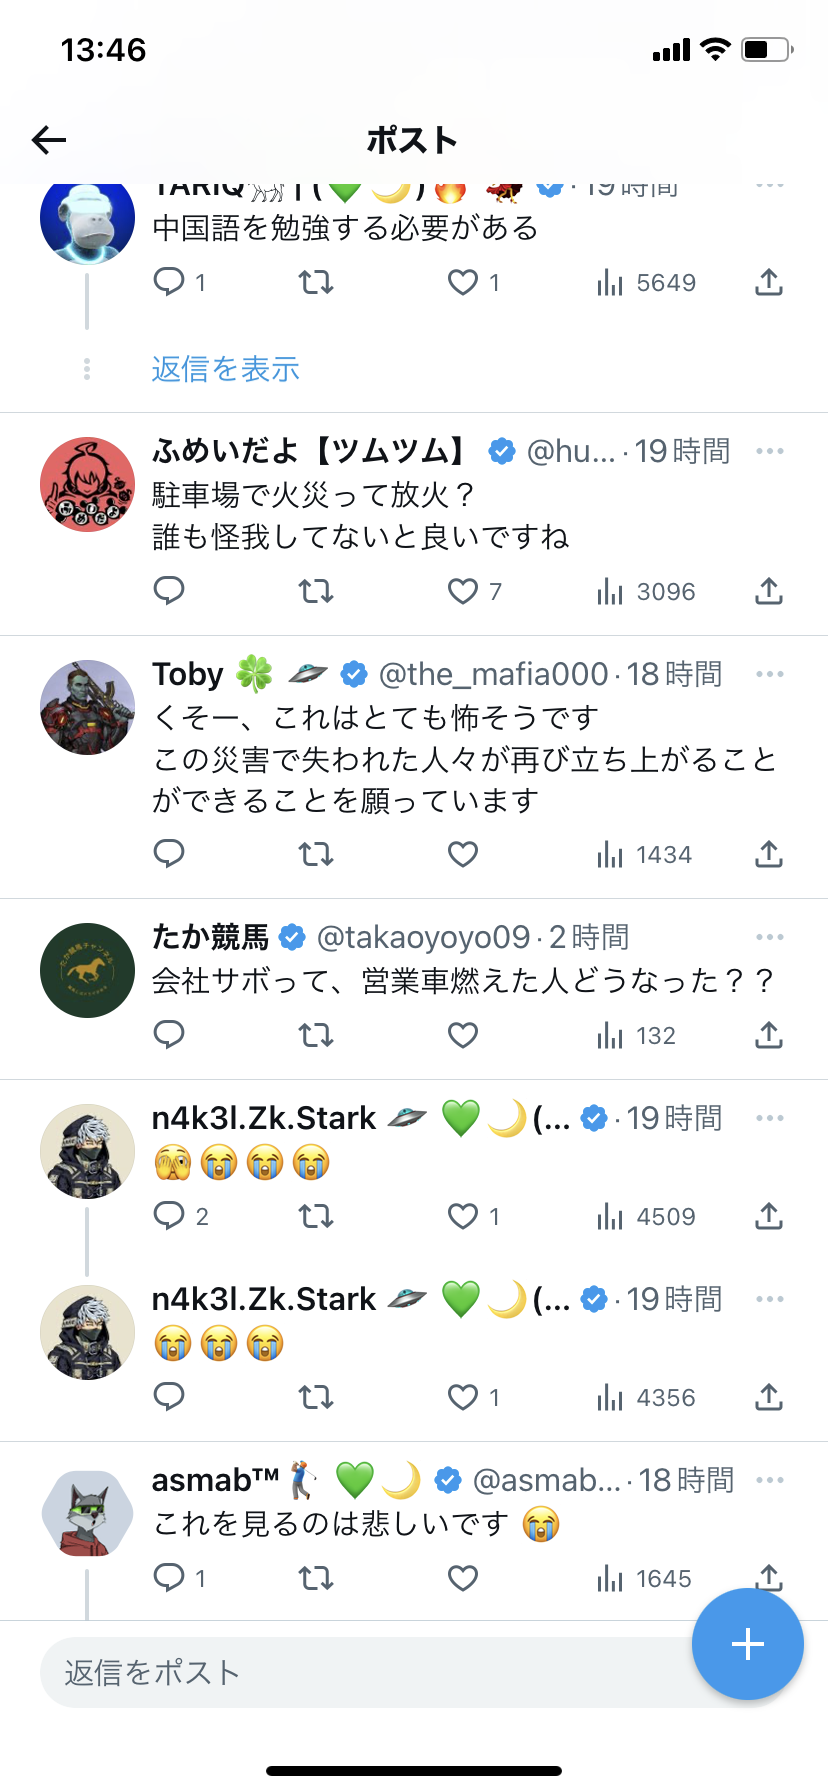The height and width of the screenshot is (1792, 828).
Task: View analytics showing 4509 views
Action: (x=645, y=1216)
